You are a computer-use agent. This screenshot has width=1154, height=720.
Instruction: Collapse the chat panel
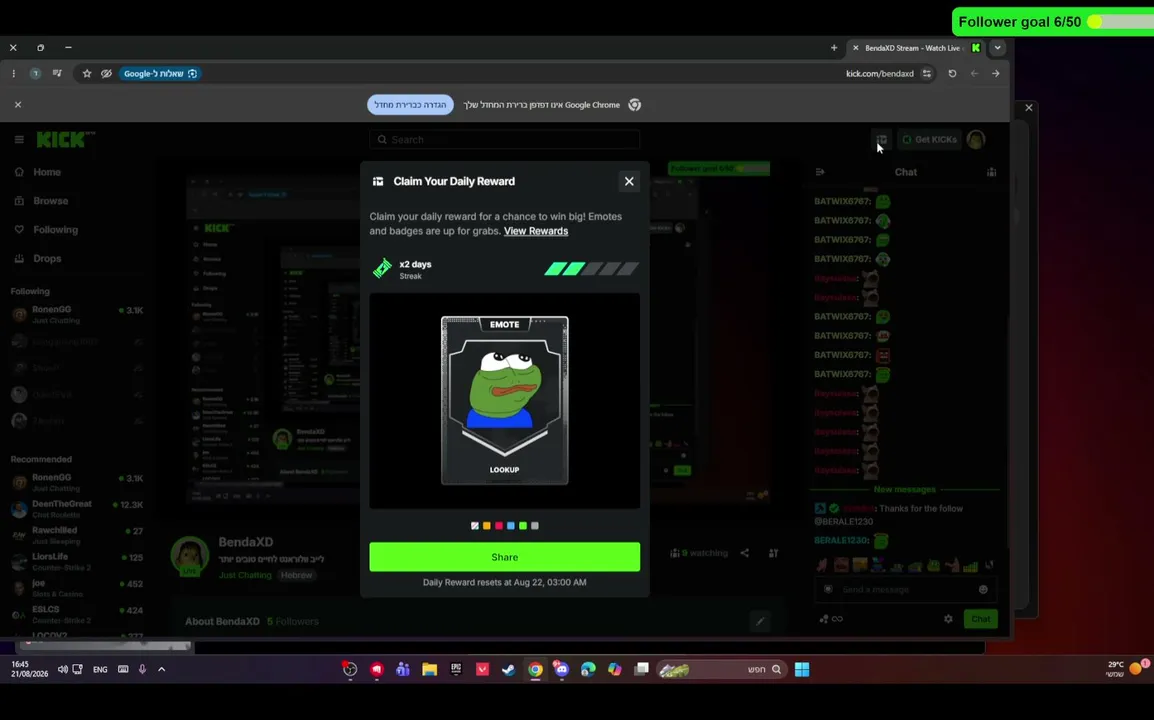pos(820,172)
